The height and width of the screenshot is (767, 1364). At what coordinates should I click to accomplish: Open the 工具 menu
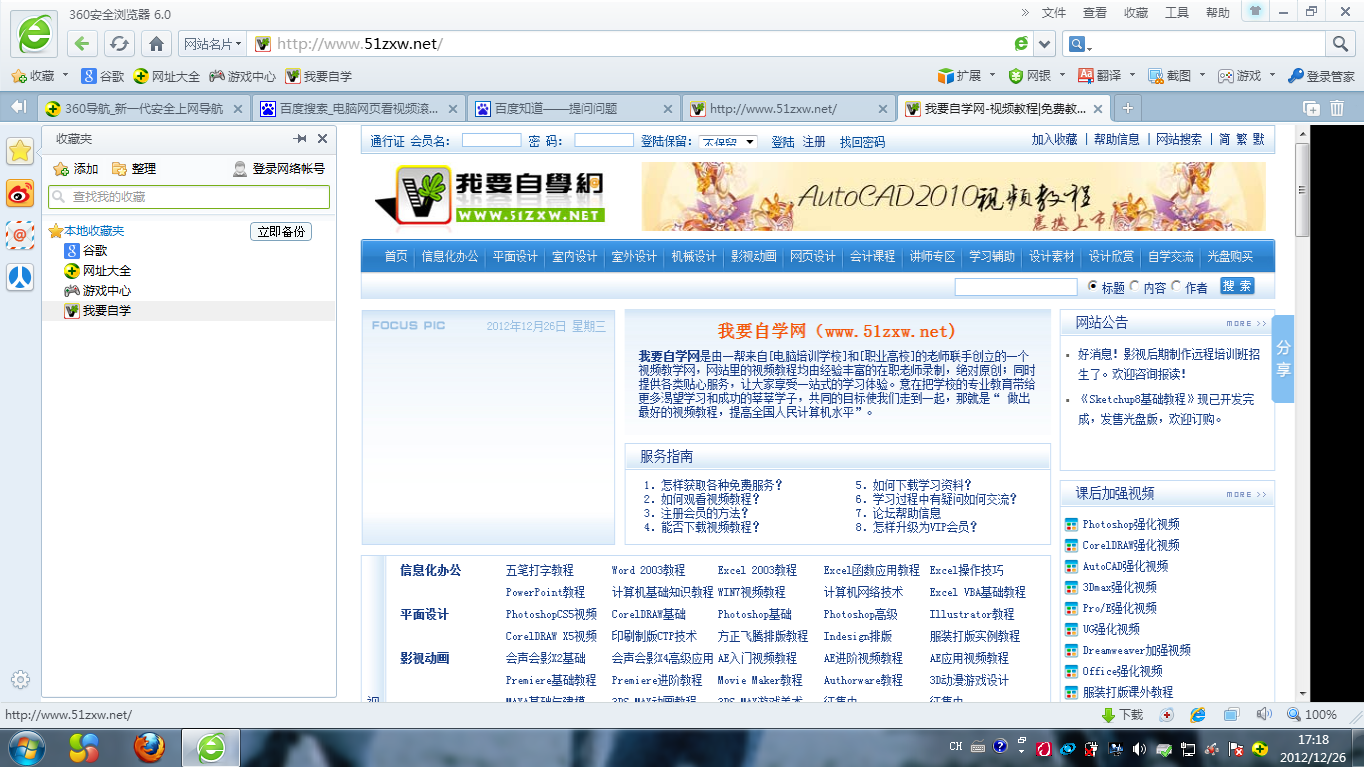point(1177,13)
